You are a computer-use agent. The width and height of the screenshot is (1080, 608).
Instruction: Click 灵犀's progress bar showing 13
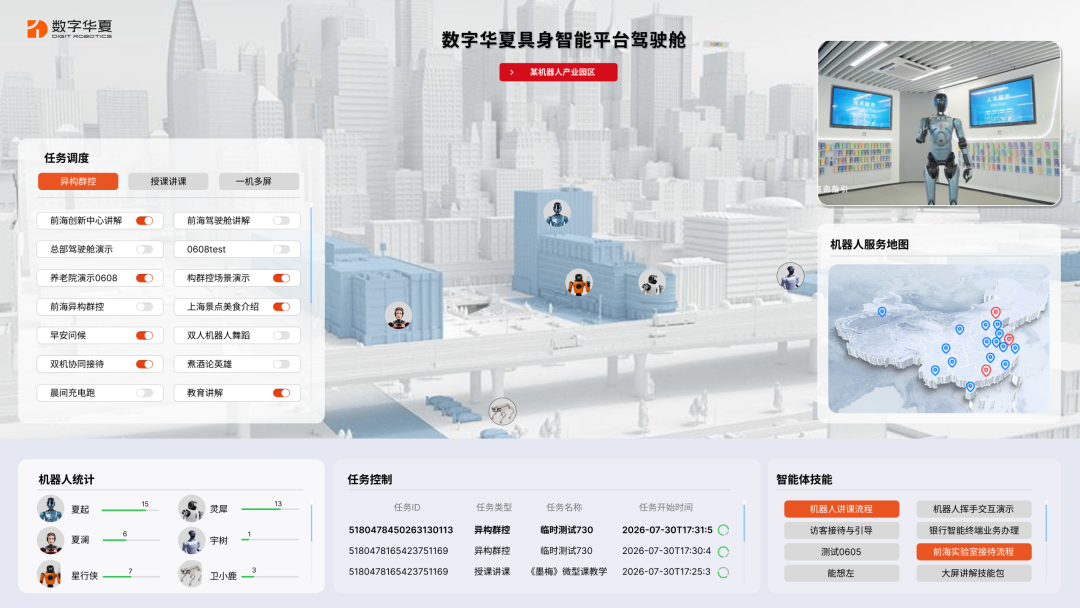click(270, 510)
